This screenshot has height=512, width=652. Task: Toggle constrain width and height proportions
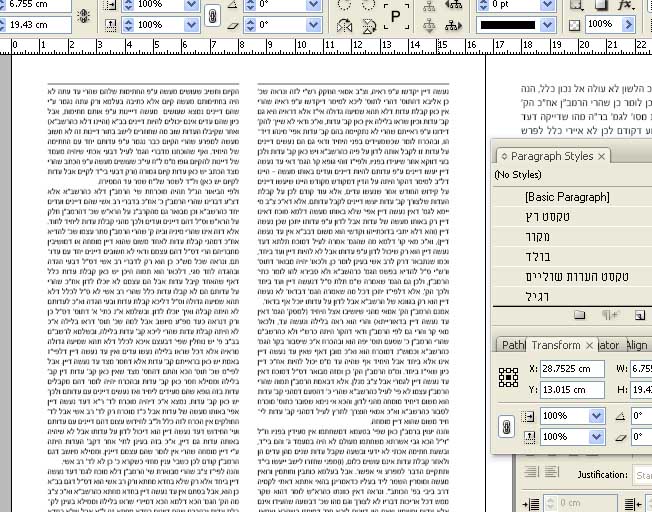84,16
